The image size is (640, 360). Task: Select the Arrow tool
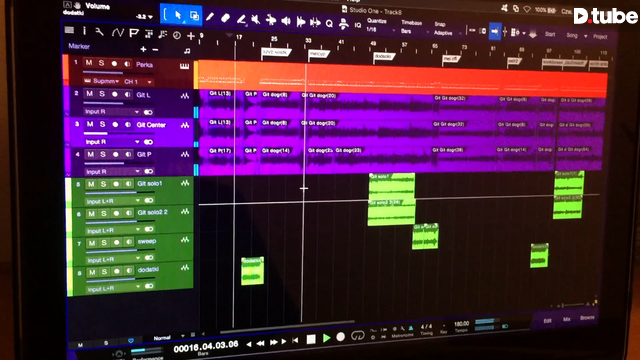178,15
